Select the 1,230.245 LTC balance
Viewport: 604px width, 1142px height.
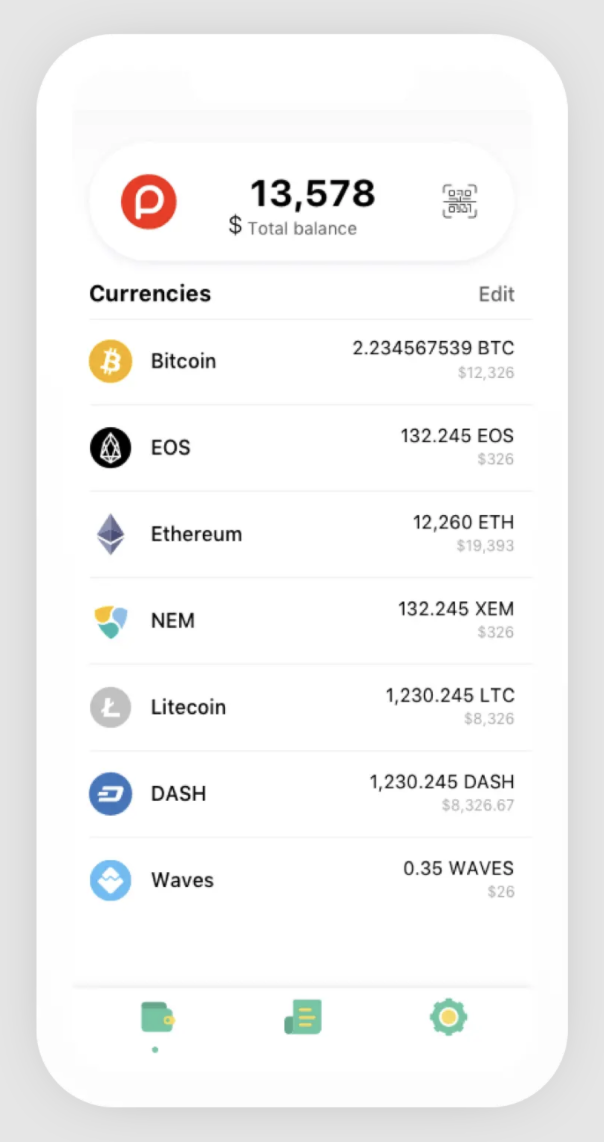click(x=450, y=695)
